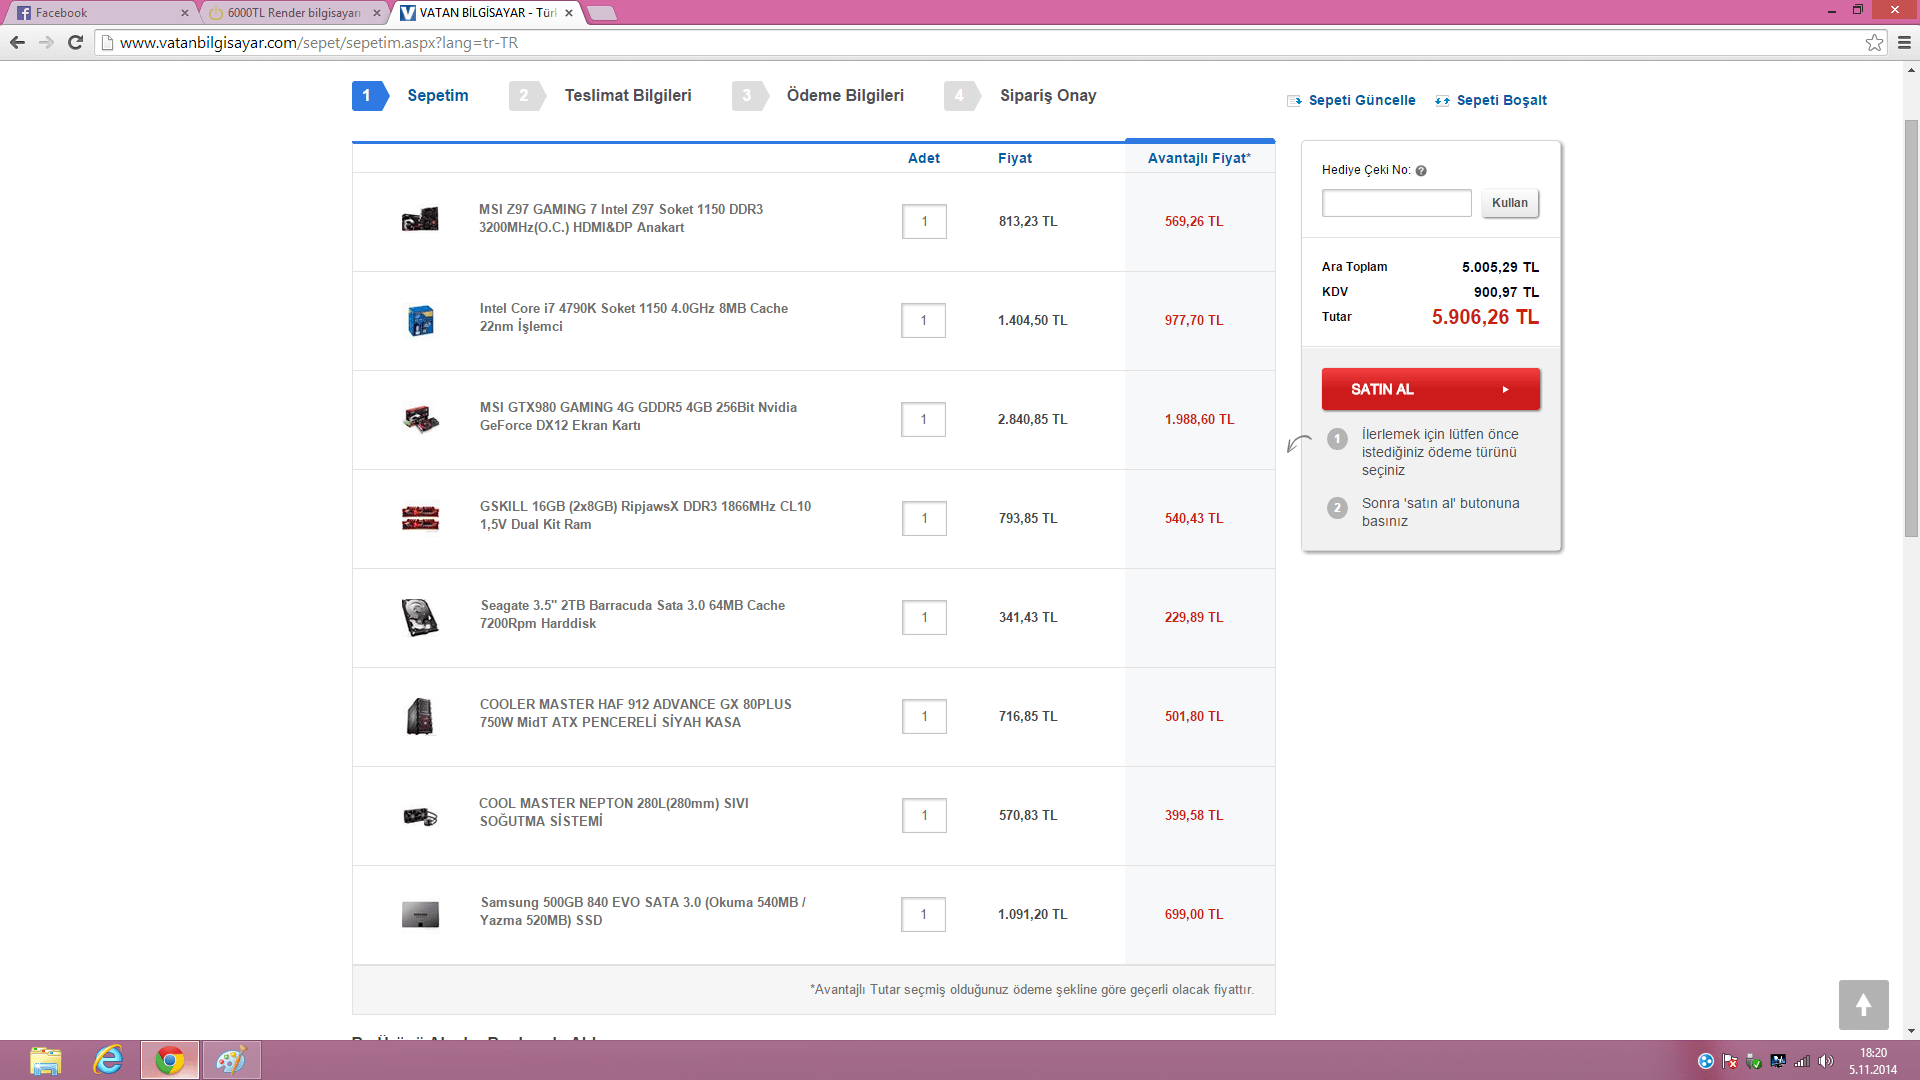The width and height of the screenshot is (1920, 1080).
Task: Click the taskbar volume speaker icon
Action: tap(1826, 1061)
